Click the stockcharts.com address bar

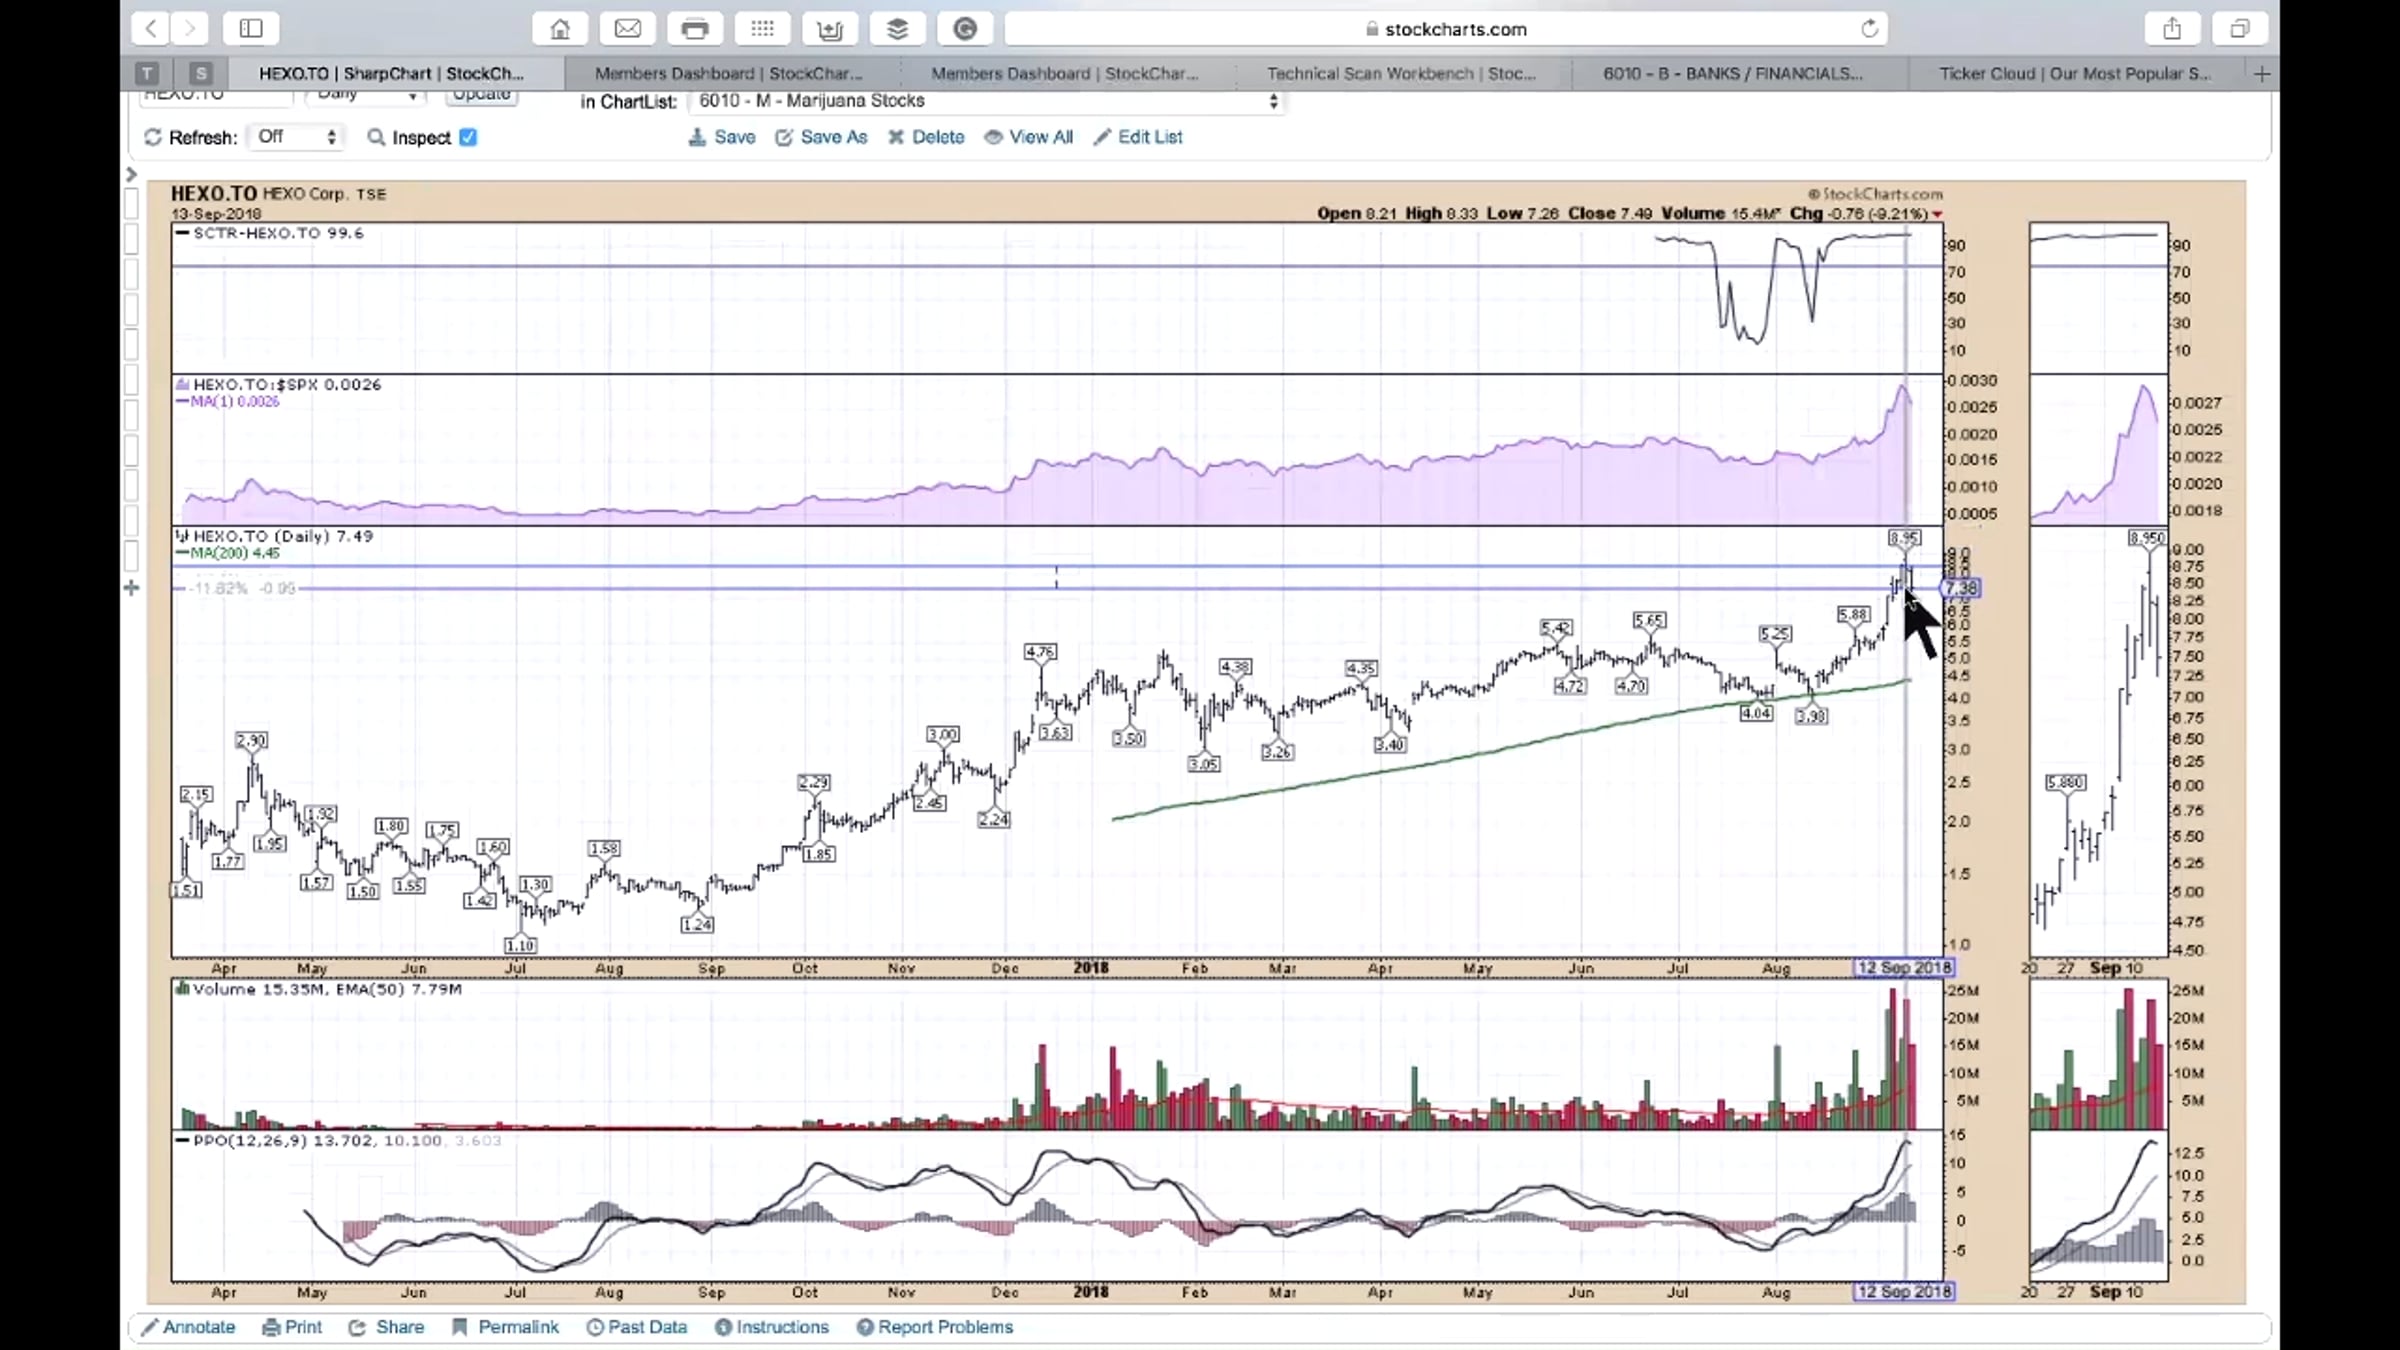pos(1446,29)
